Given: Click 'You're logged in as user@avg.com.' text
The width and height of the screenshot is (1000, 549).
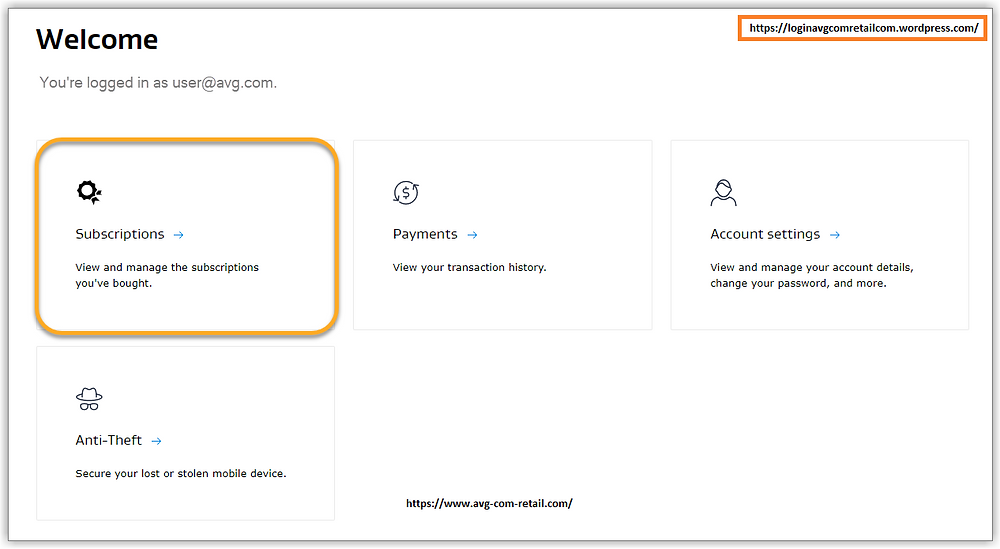Looking at the screenshot, I should pos(158,83).
